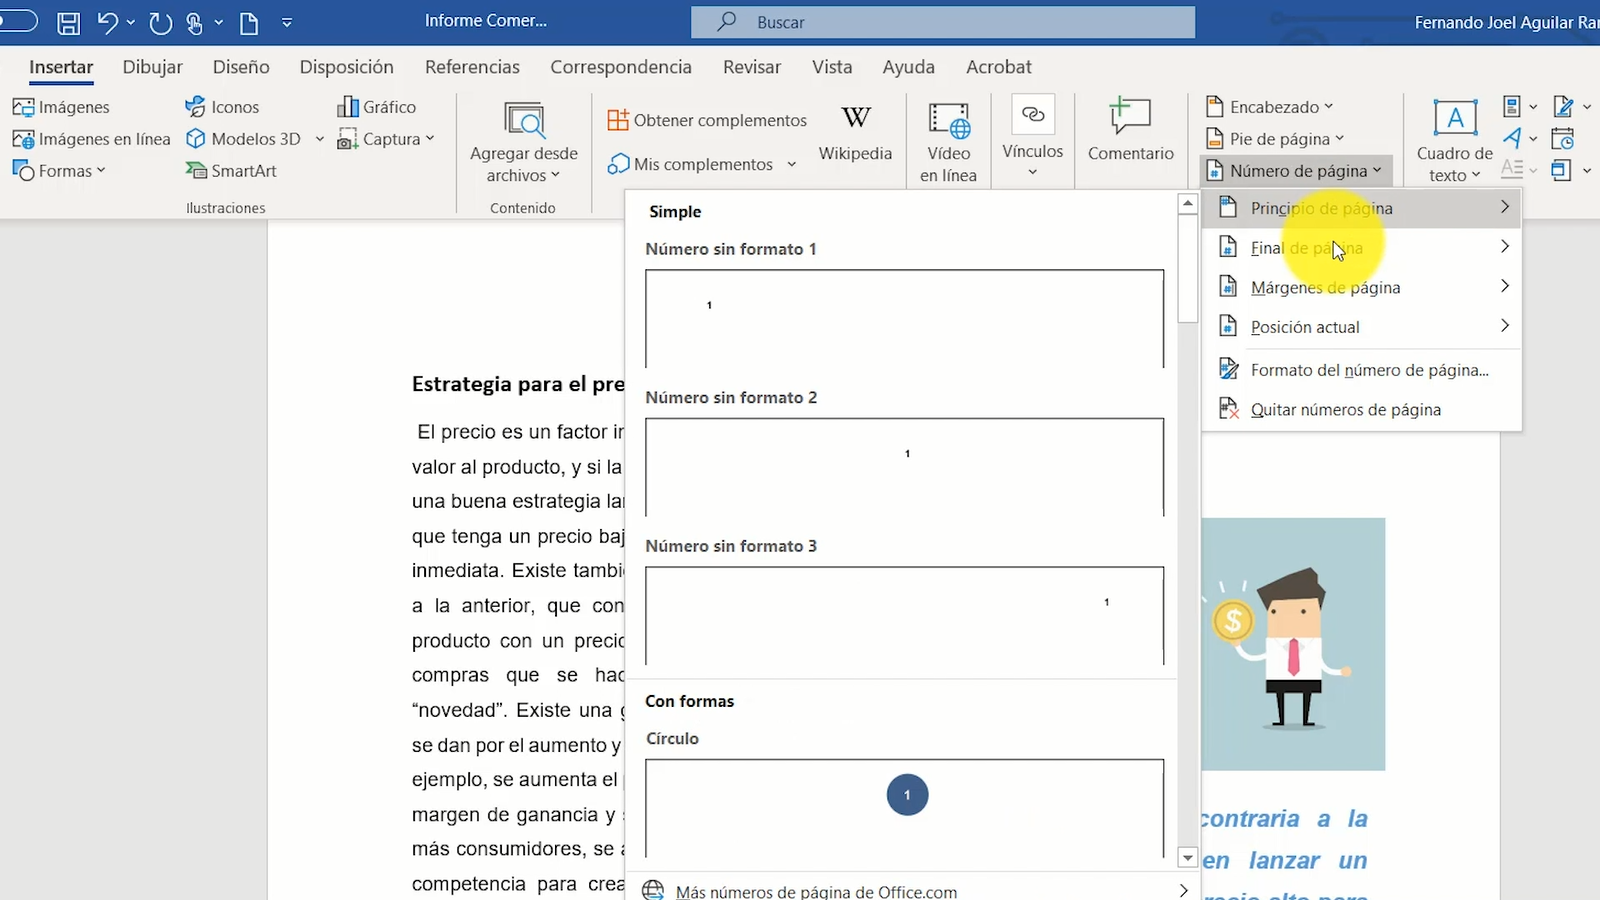The image size is (1600, 900).
Task: Open Más números de página de Office.com
Action: [x=914, y=891]
